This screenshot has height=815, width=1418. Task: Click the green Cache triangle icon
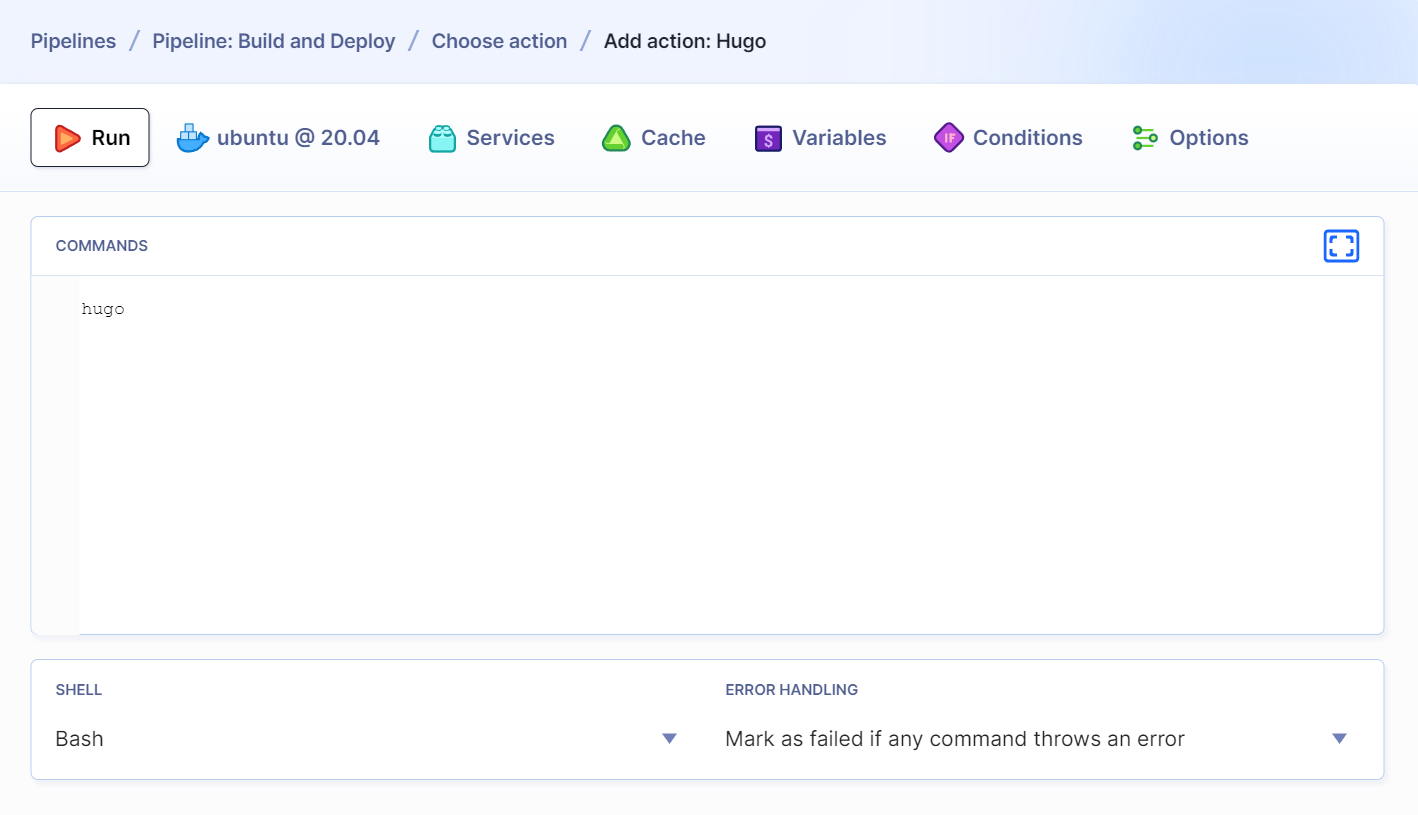pos(616,138)
